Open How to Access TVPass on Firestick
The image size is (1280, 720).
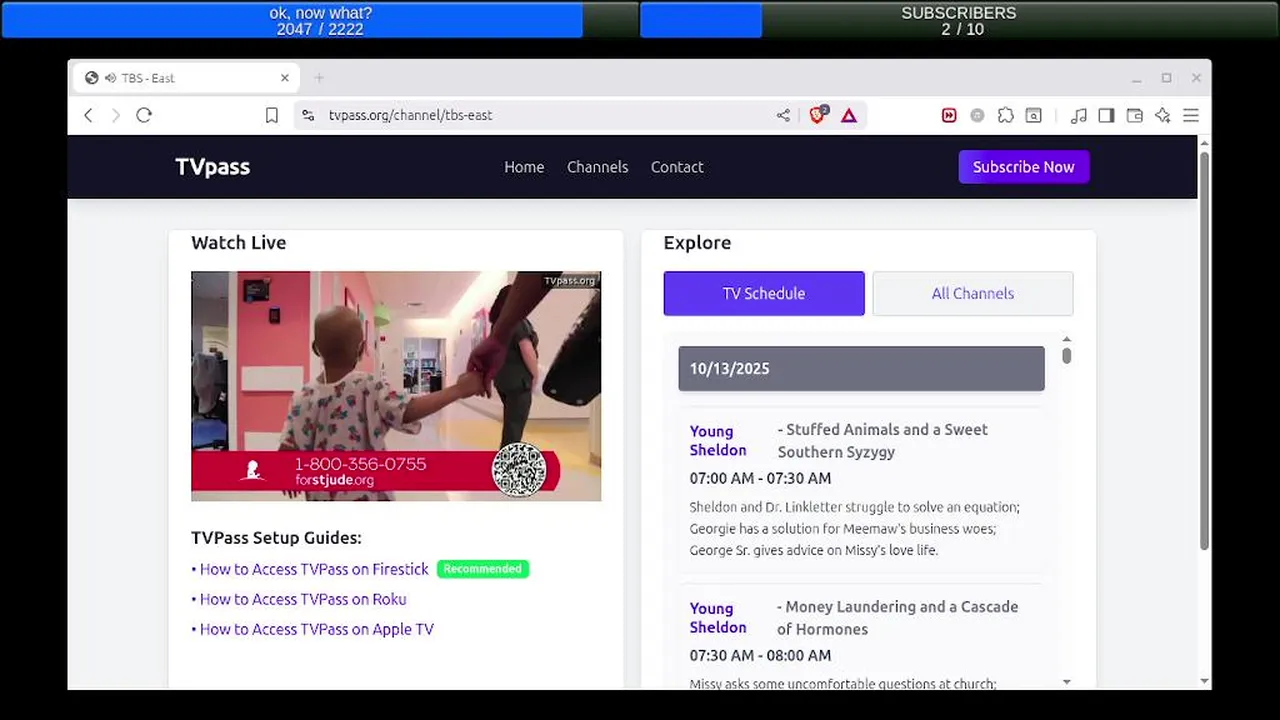(x=314, y=569)
